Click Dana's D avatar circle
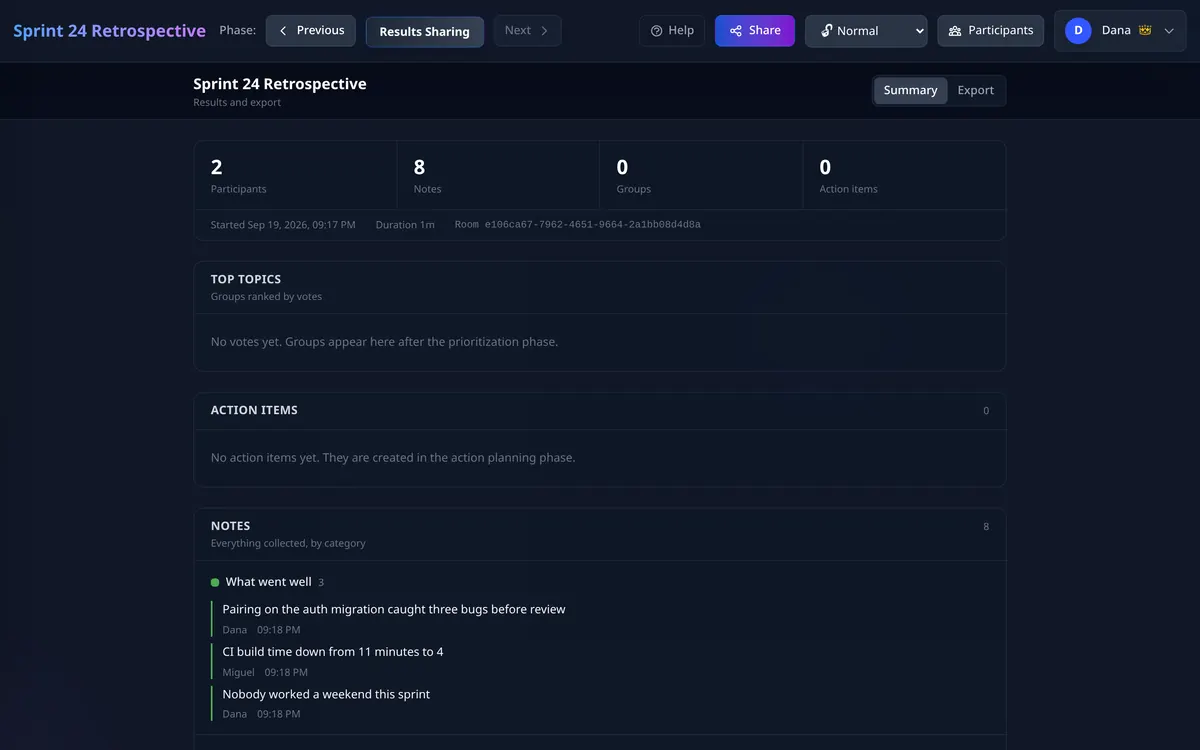This screenshot has width=1200, height=750. [1078, 31]
